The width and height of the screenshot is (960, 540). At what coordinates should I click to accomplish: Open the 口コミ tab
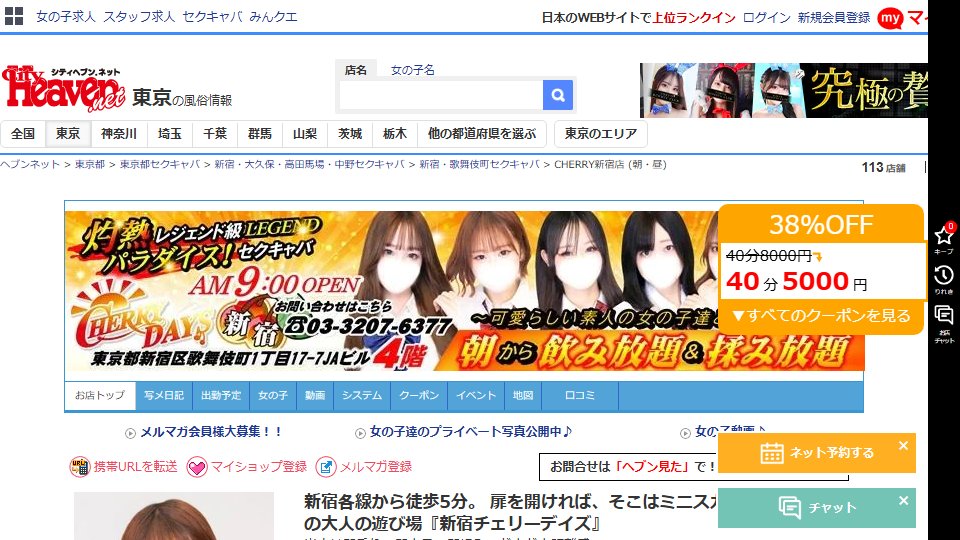(580, 396)
